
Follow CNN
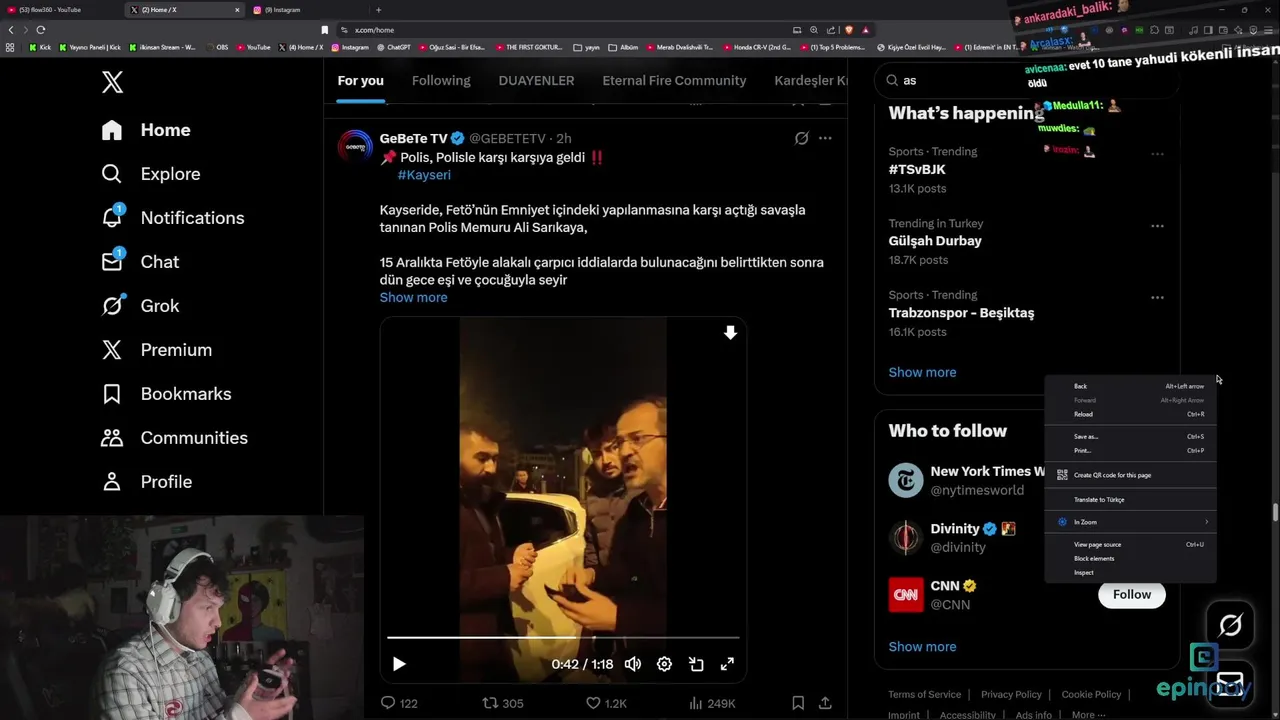[1132, 595]
